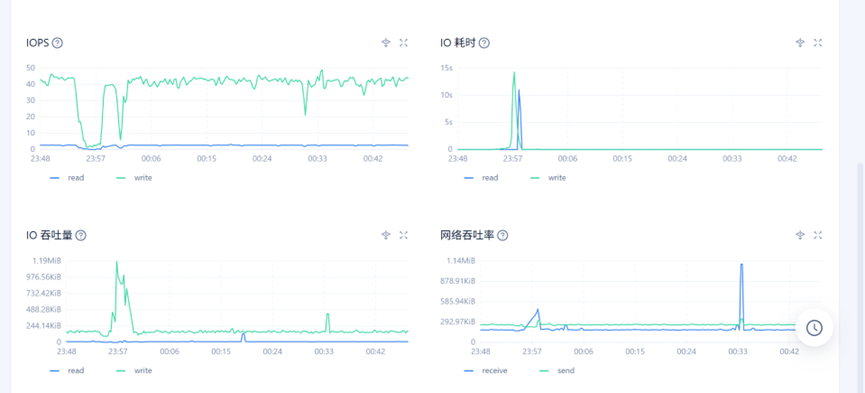Click the help icon next to IO 耗时

(484, 43)
